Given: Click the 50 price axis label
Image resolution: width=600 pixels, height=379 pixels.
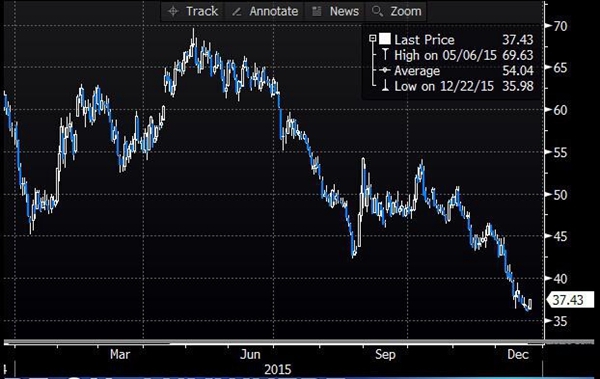Looking at the screenshot, I should (561, 195).
